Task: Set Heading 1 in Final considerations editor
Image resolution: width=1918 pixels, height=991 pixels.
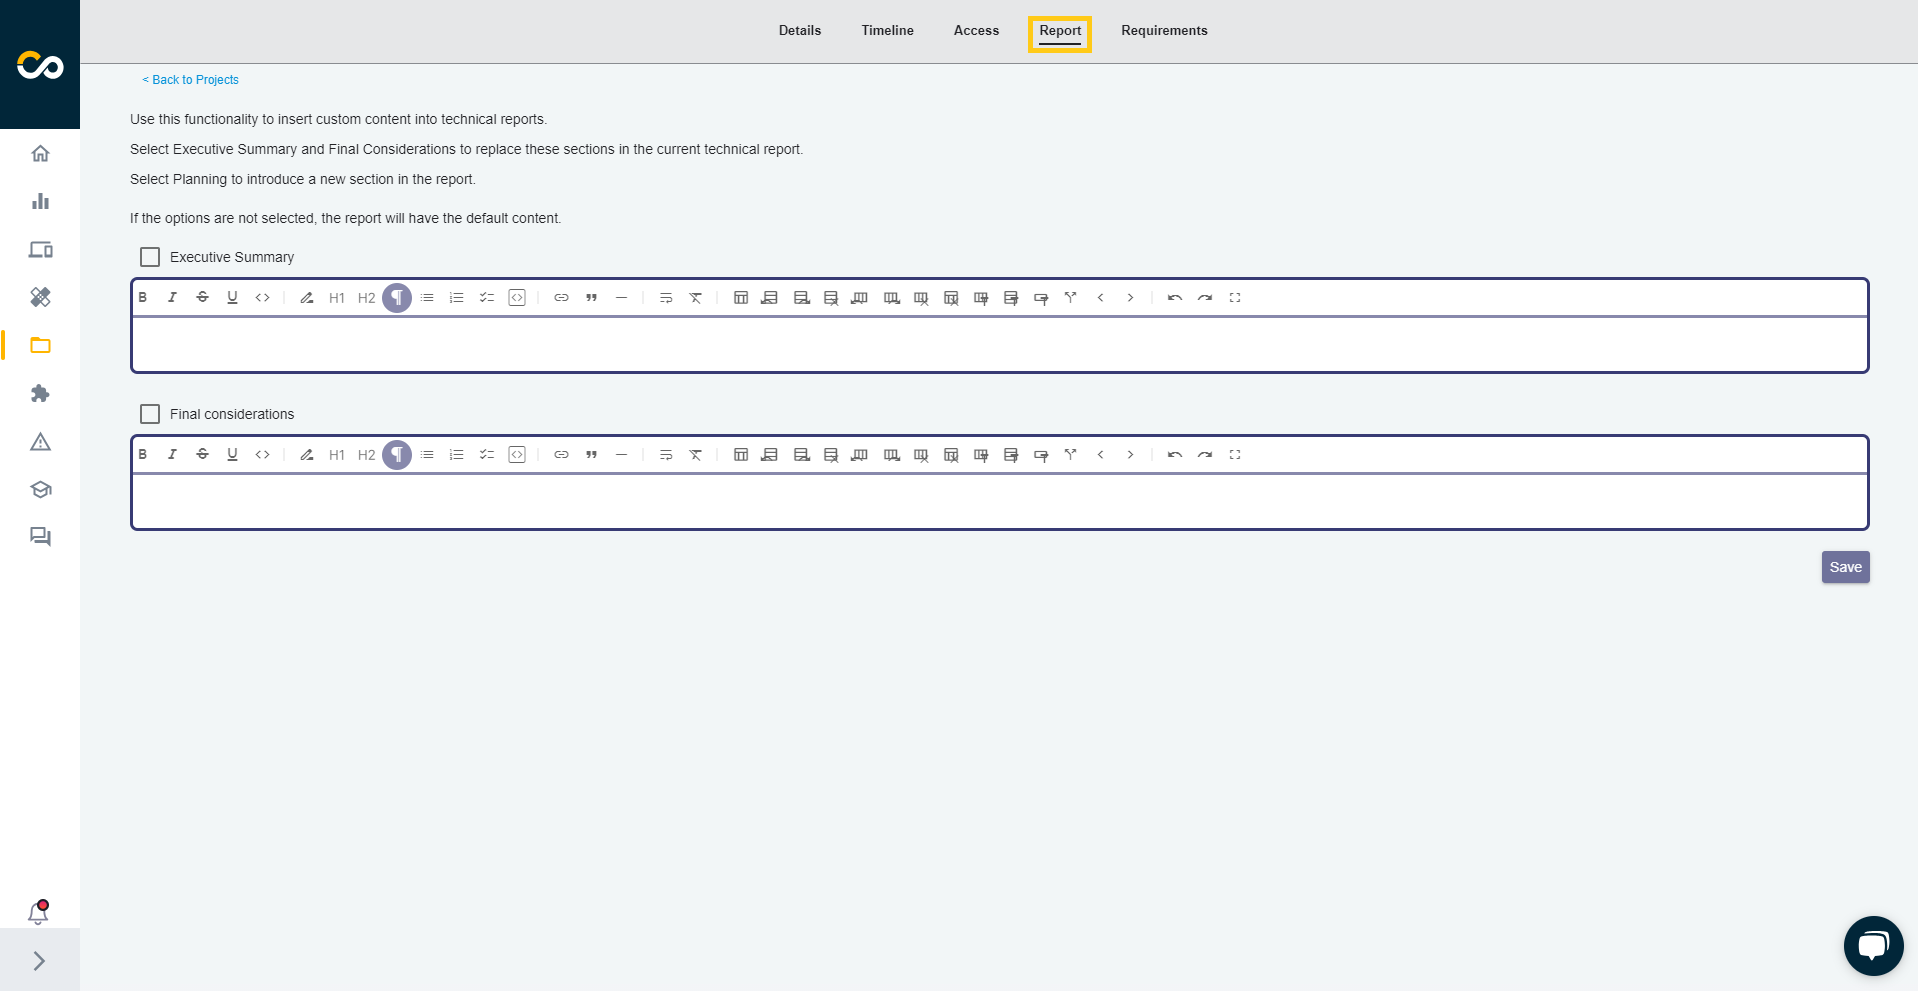Action: [337, 455]
